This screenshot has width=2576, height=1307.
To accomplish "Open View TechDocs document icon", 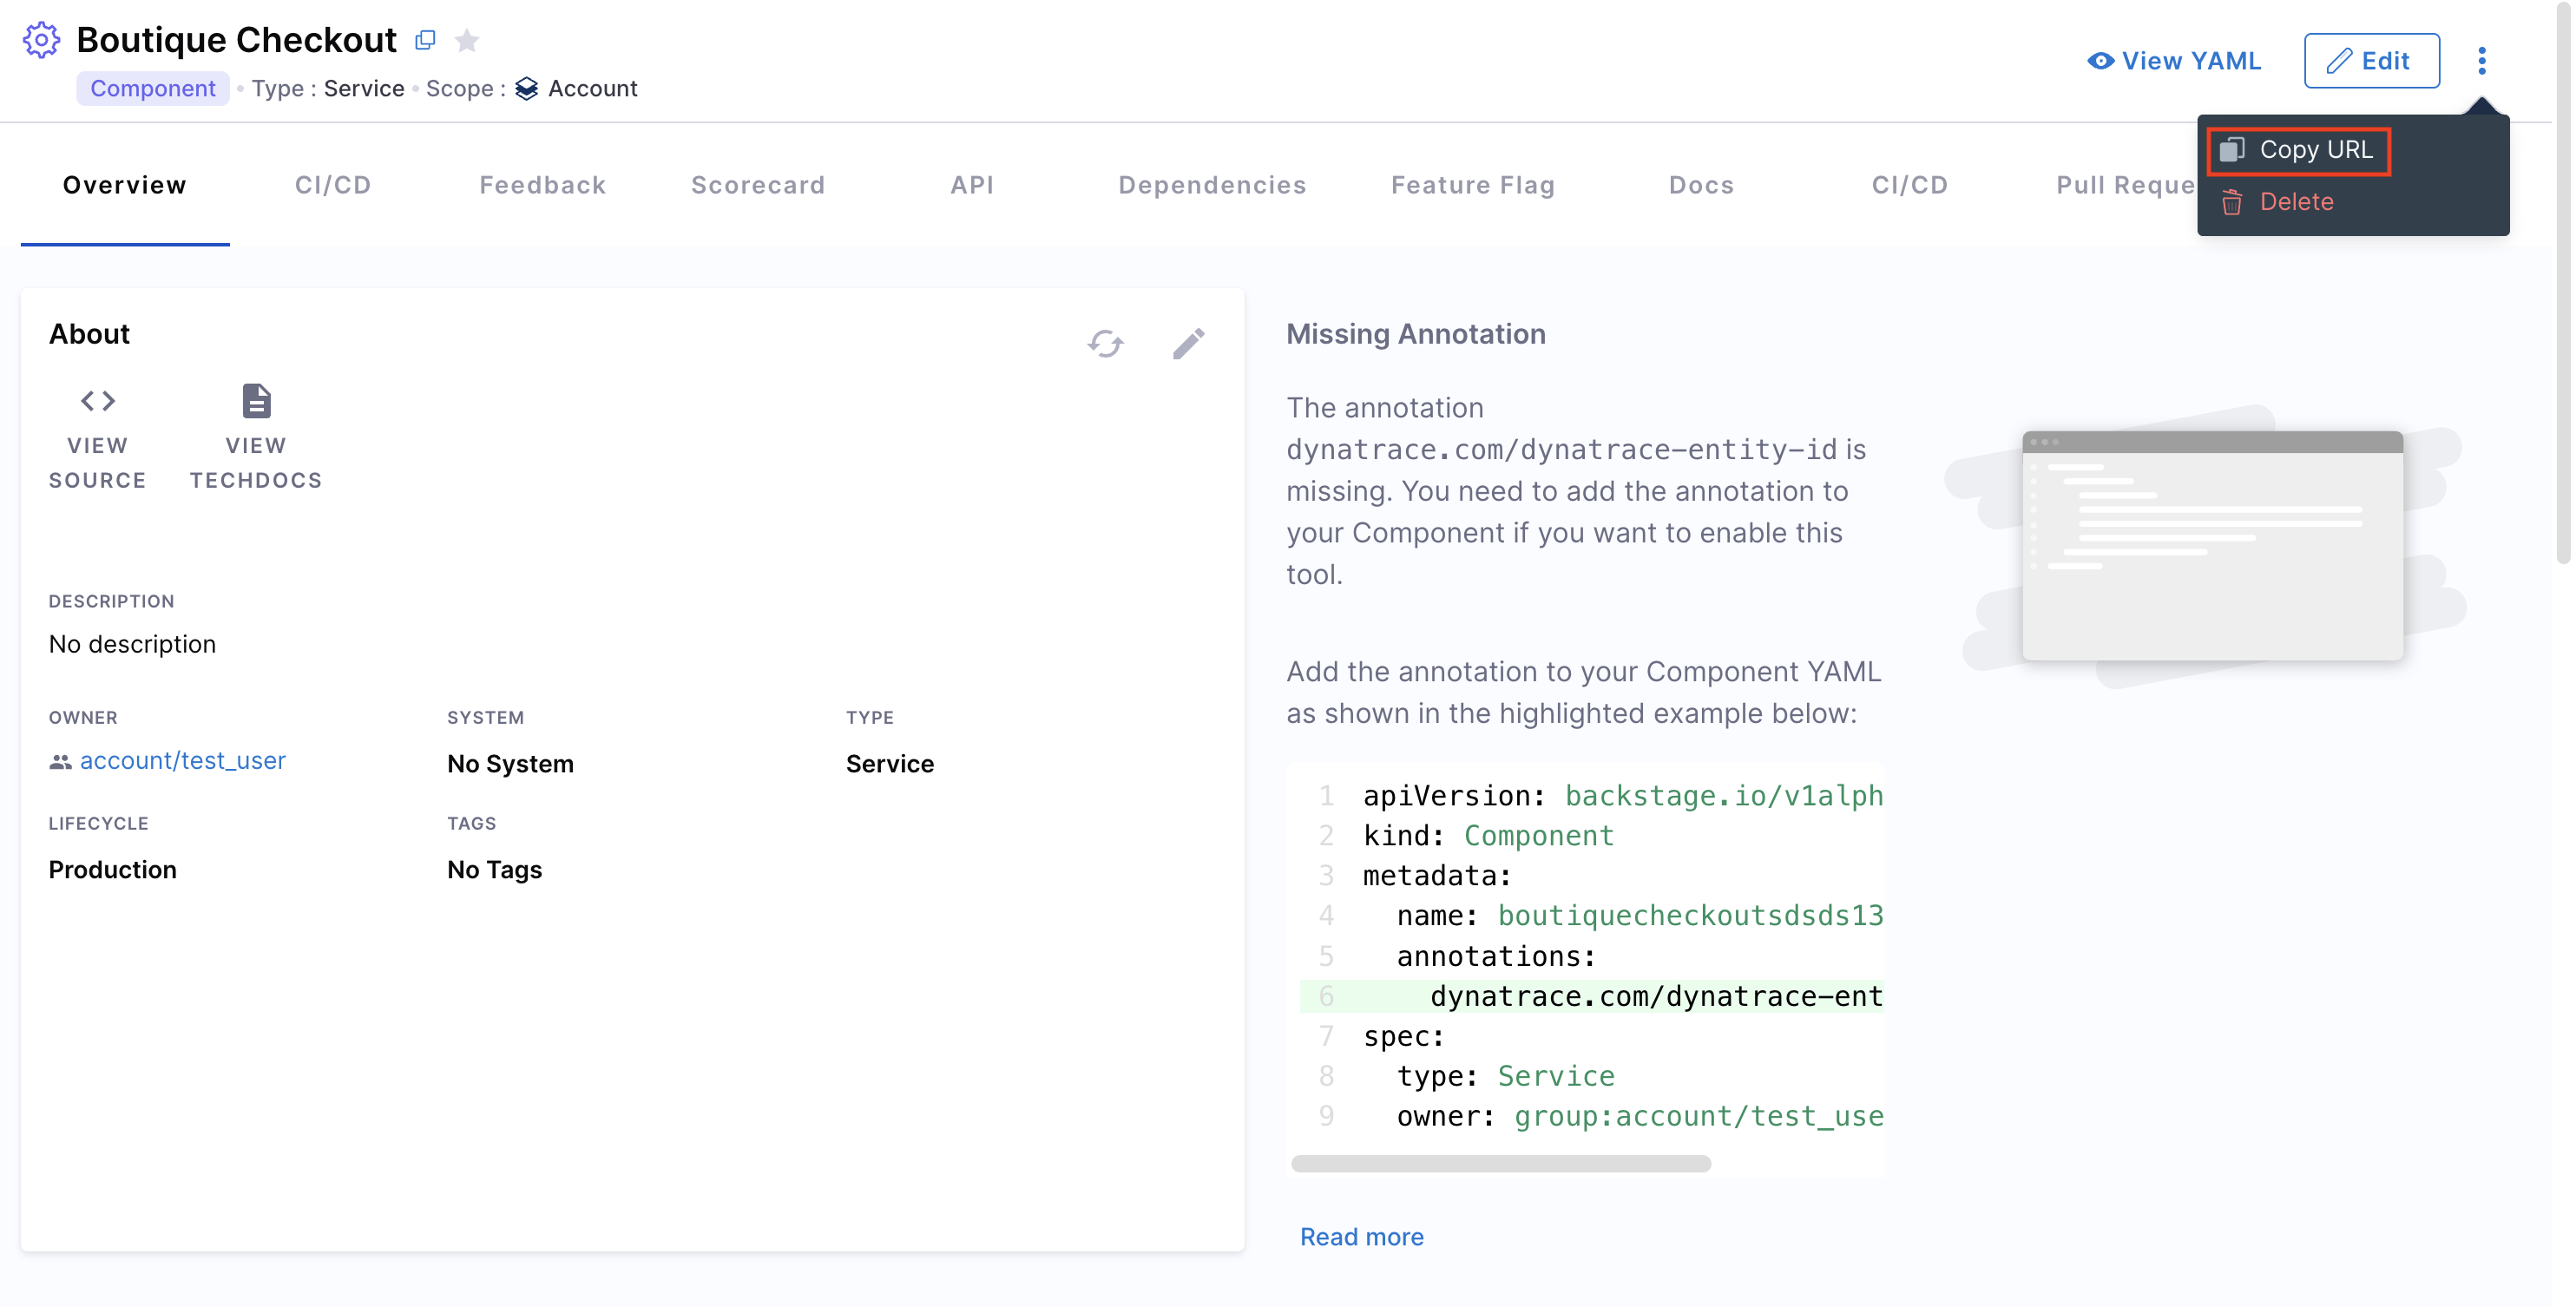I will point(256,401).
